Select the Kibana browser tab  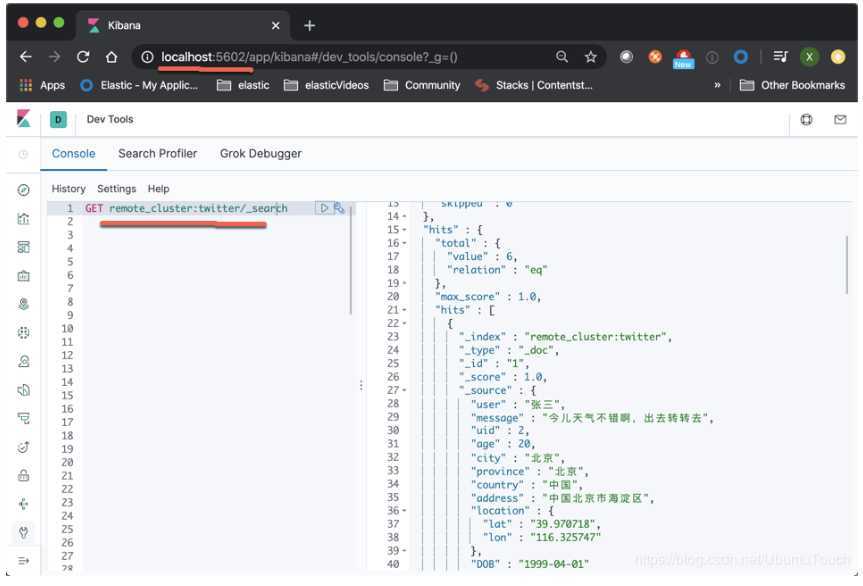[182, 25]
